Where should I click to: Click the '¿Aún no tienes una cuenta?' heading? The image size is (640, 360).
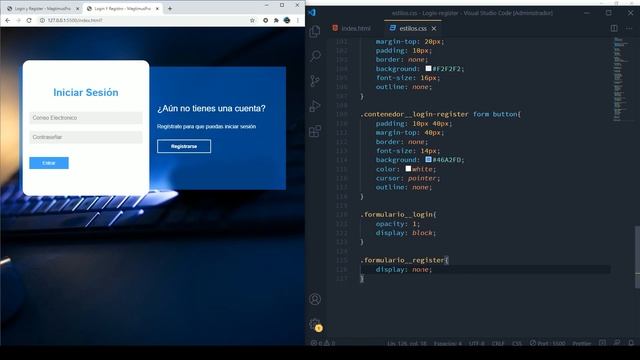(211, 109)
